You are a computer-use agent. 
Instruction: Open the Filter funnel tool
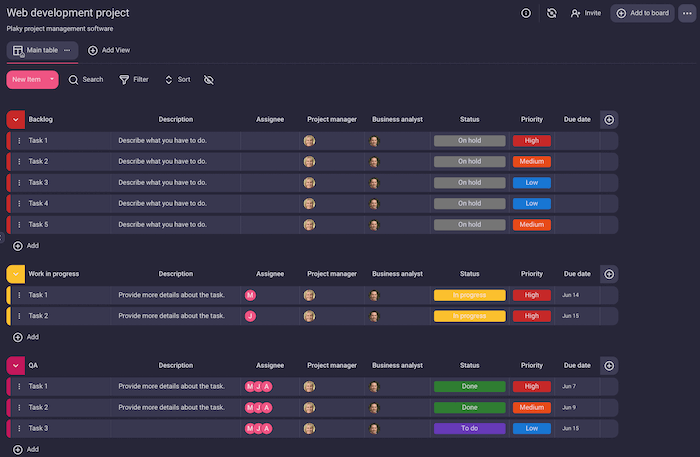[x=124, y=79]
